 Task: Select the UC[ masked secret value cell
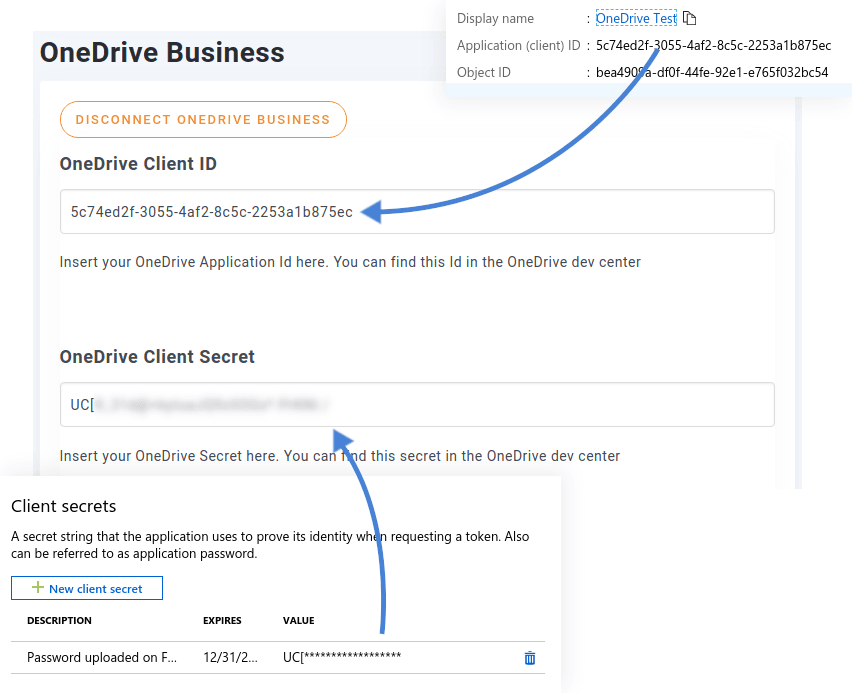tap(342, 657)
